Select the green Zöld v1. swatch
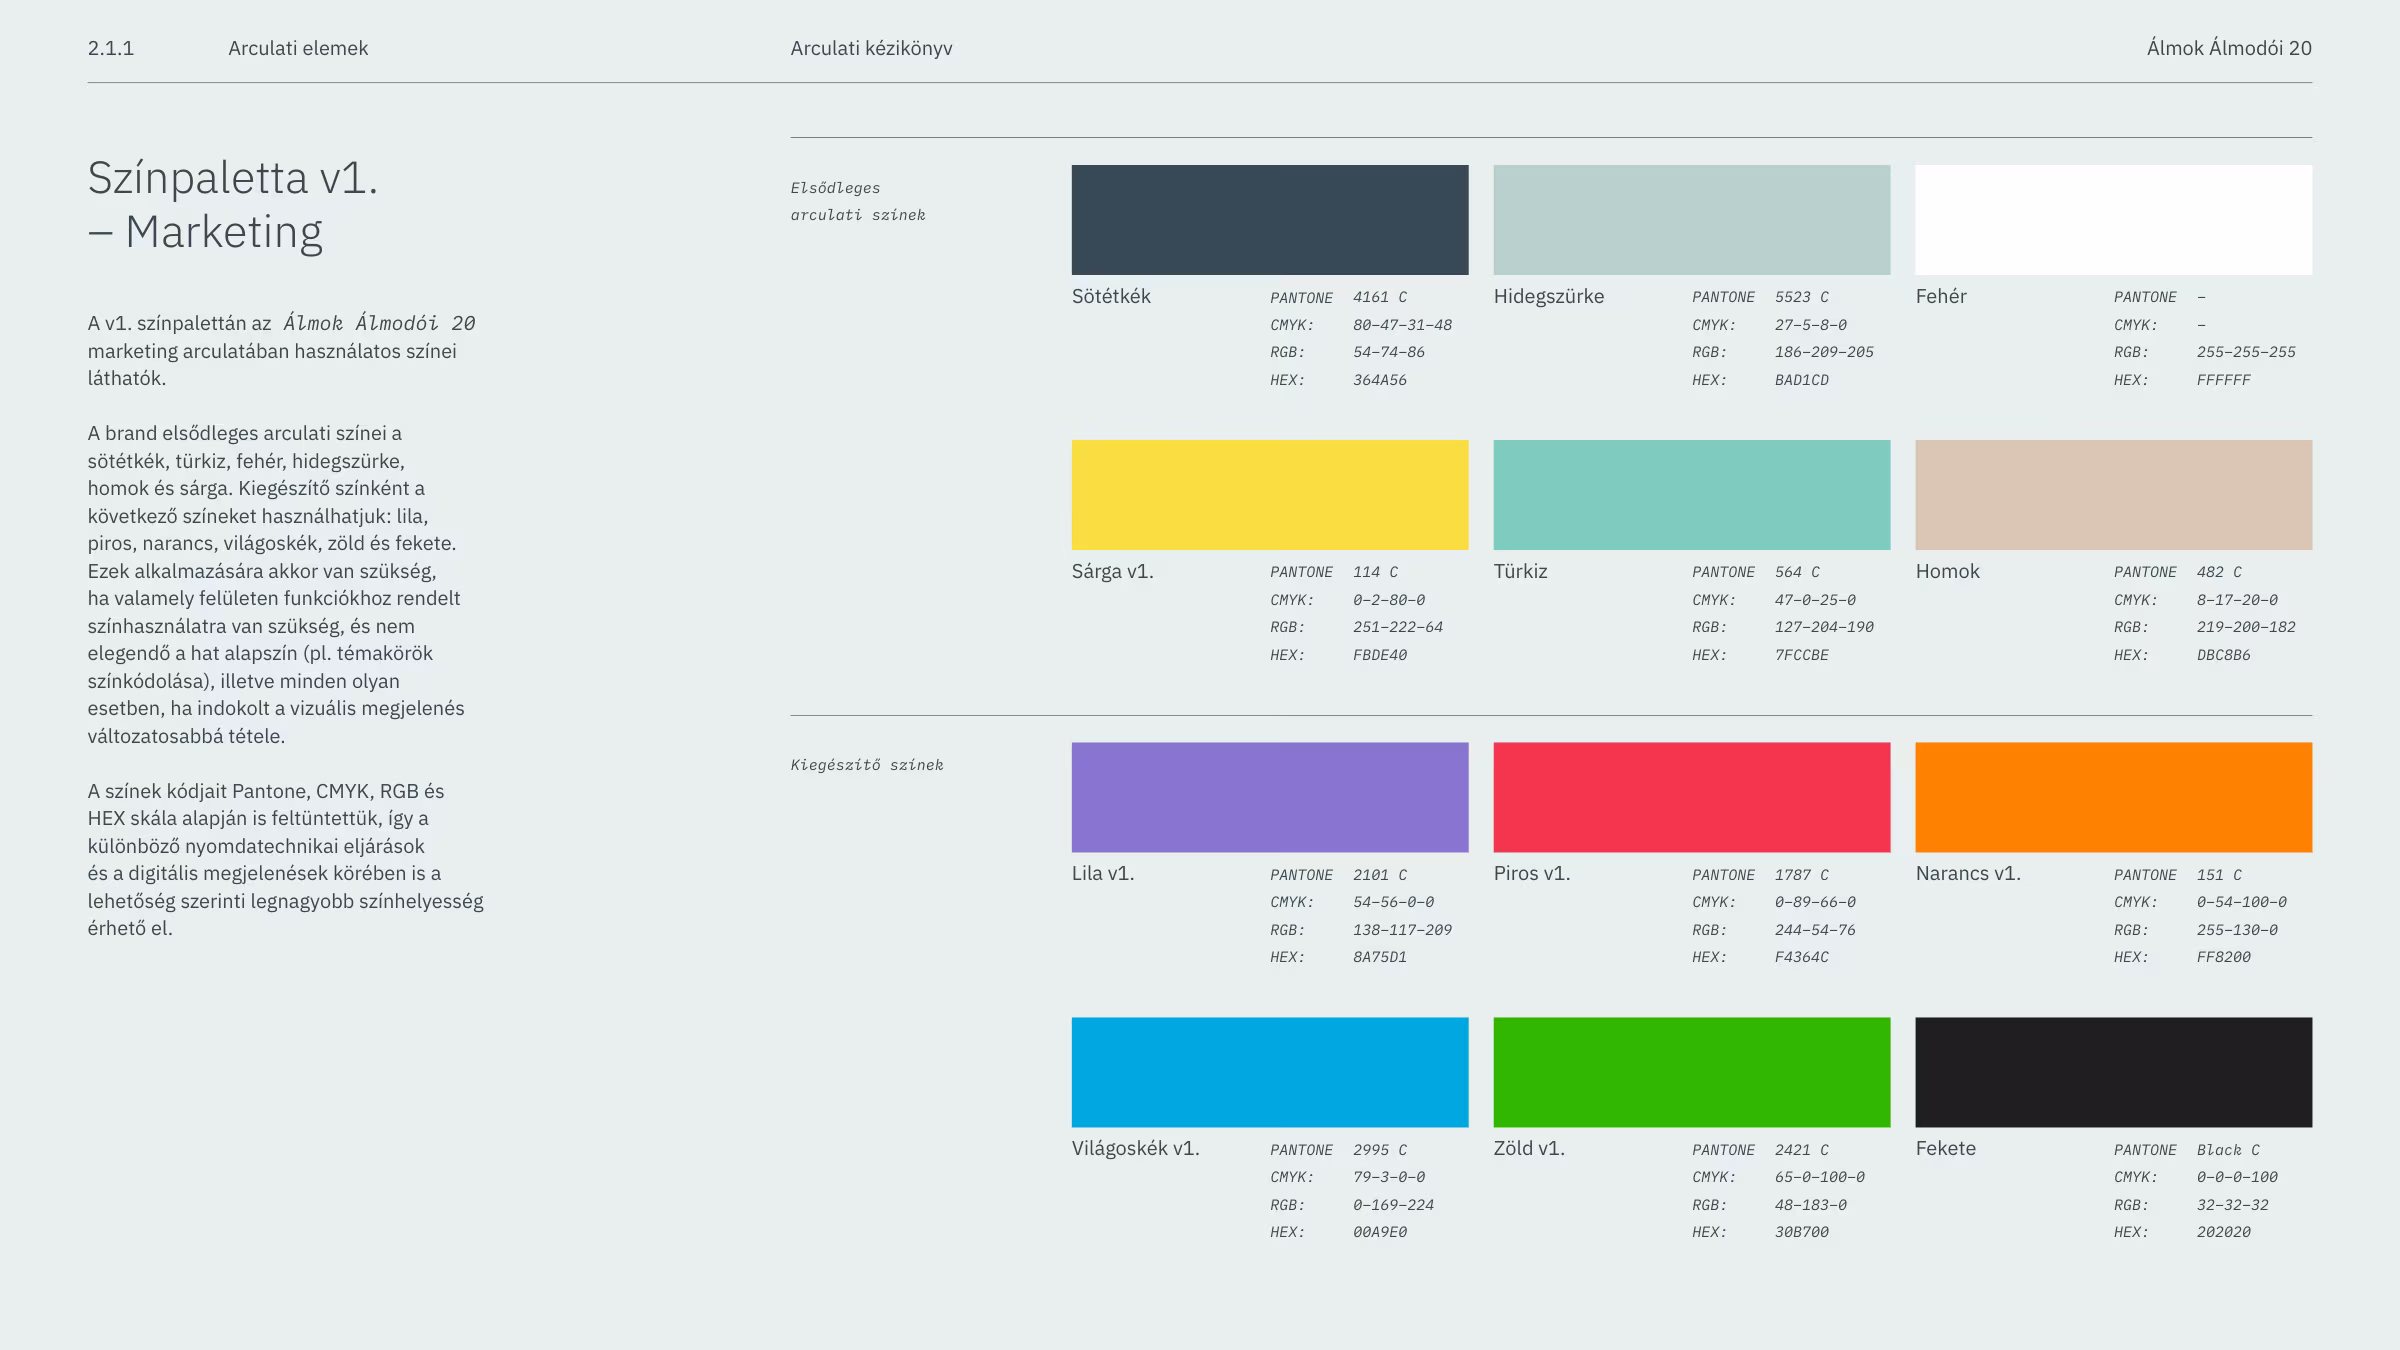This screenshot has width=2400, height=1350. pyautogui.click(x=1692, y=1072)
